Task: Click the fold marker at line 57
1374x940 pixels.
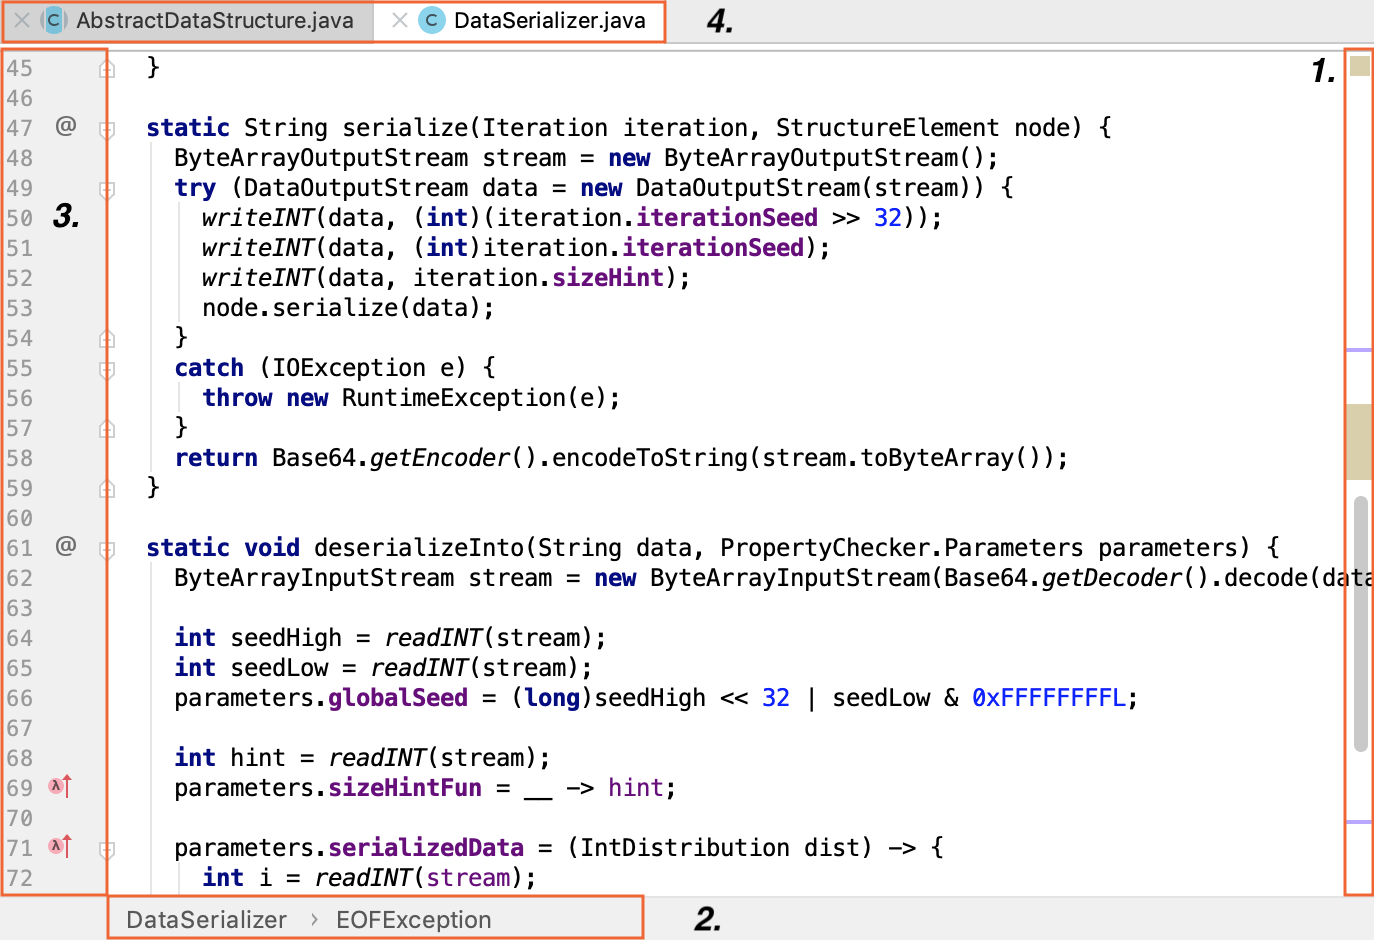Action: (x=106, y=428)
